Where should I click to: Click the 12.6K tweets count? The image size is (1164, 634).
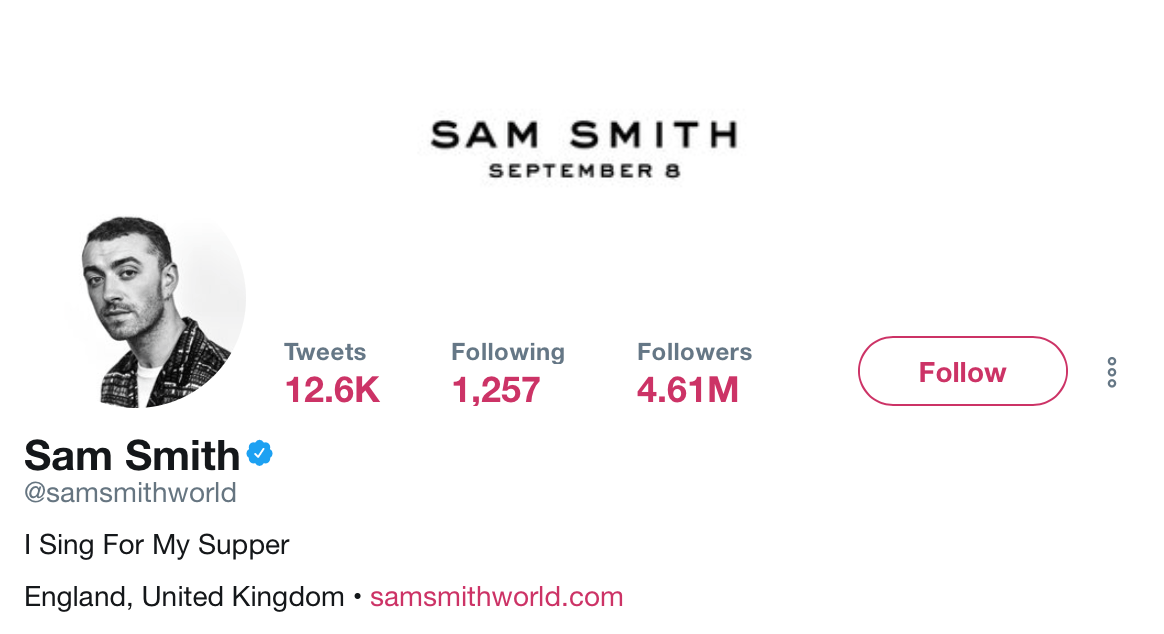pos(332,389)
